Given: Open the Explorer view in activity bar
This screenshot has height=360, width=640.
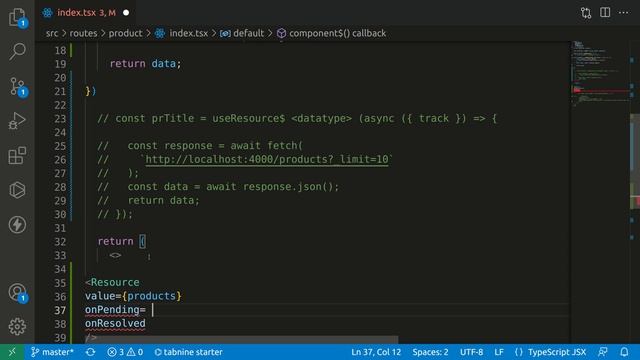Looking at the screenshot, I should pos(17,17).
